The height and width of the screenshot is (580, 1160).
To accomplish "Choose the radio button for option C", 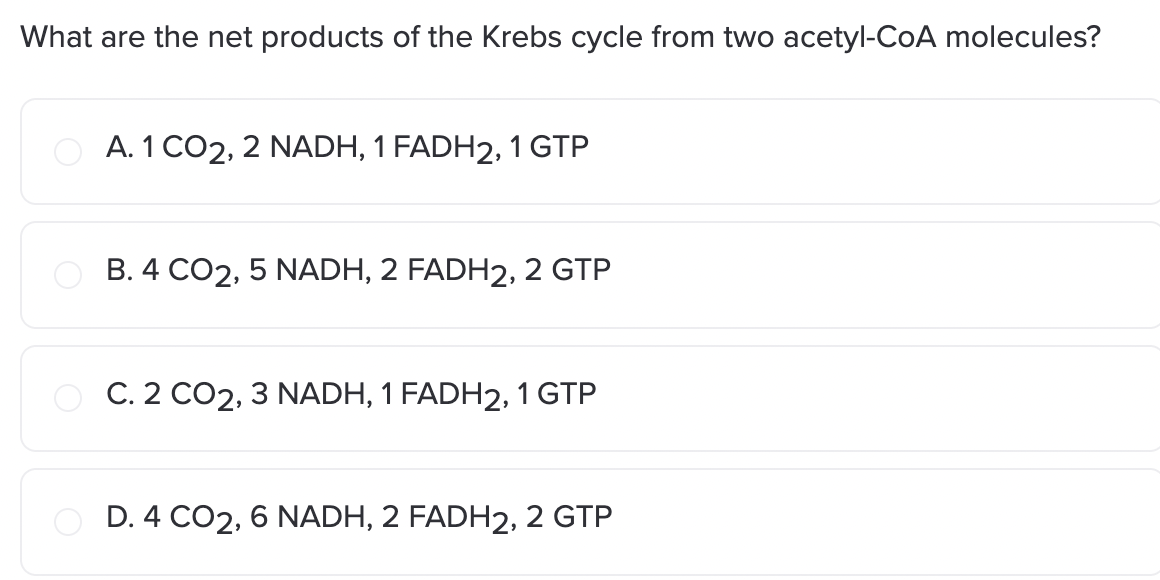I will (x=68, y=398).
